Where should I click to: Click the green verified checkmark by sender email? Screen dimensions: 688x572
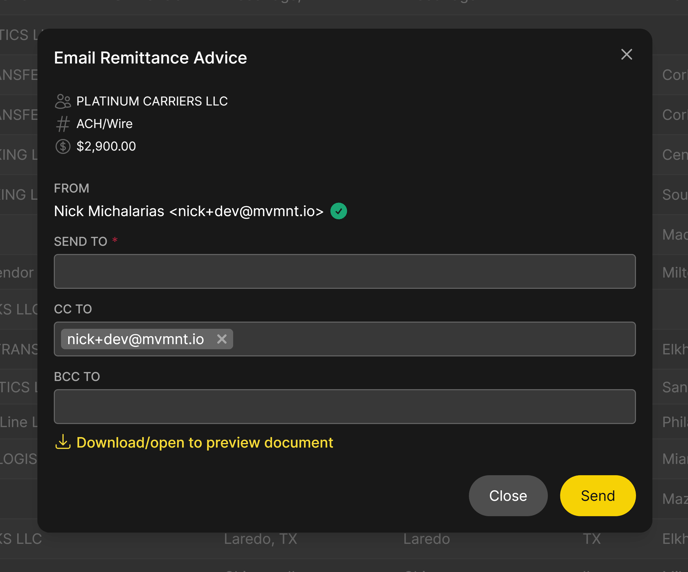[x=338, y=211]
